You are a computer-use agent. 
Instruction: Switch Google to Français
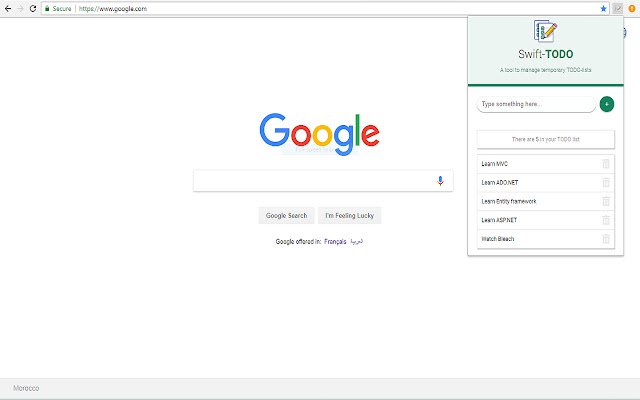[335, 242]
